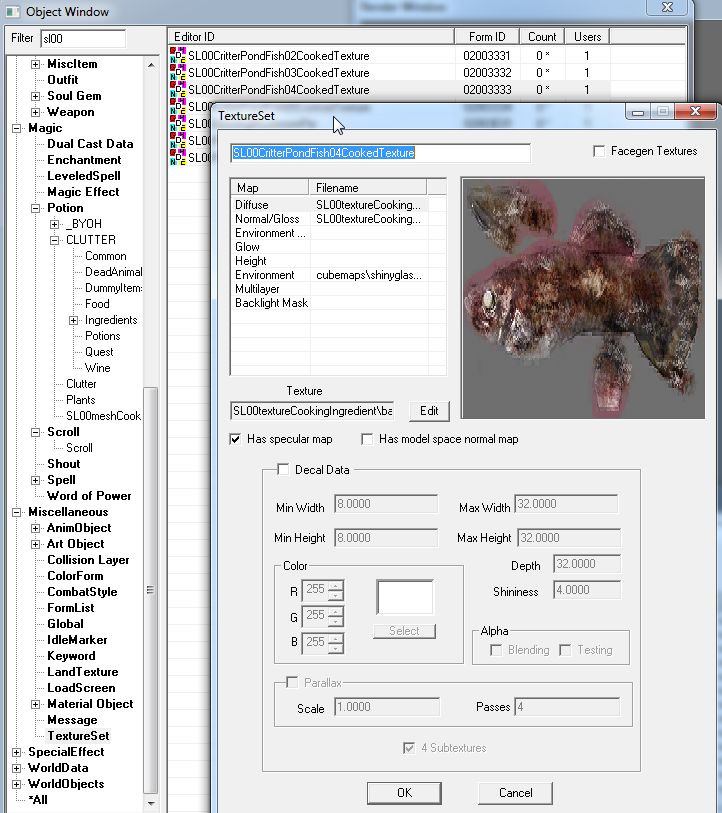Expand the SpecialEffect tree node

(17, 752)
